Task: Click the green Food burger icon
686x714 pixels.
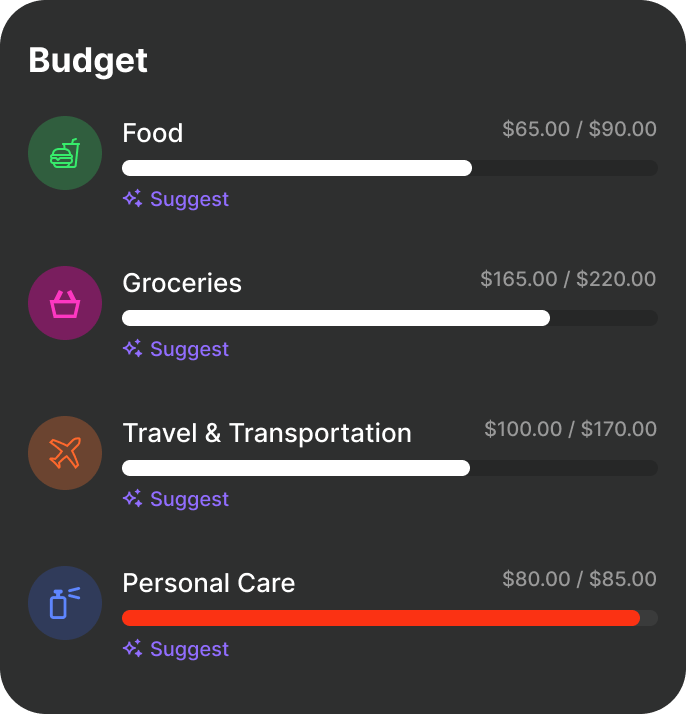Action: [65, 153]
